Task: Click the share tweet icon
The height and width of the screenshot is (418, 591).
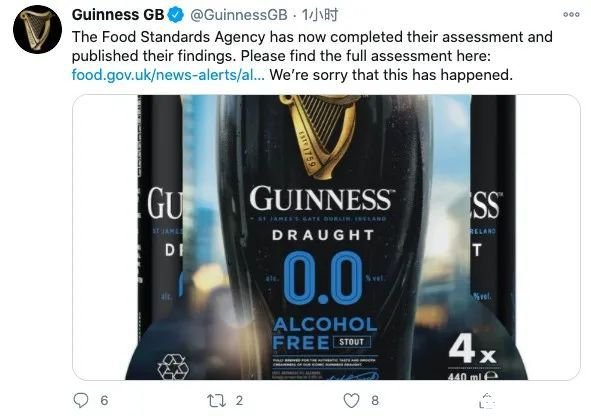Action: [x=487, y=400]
